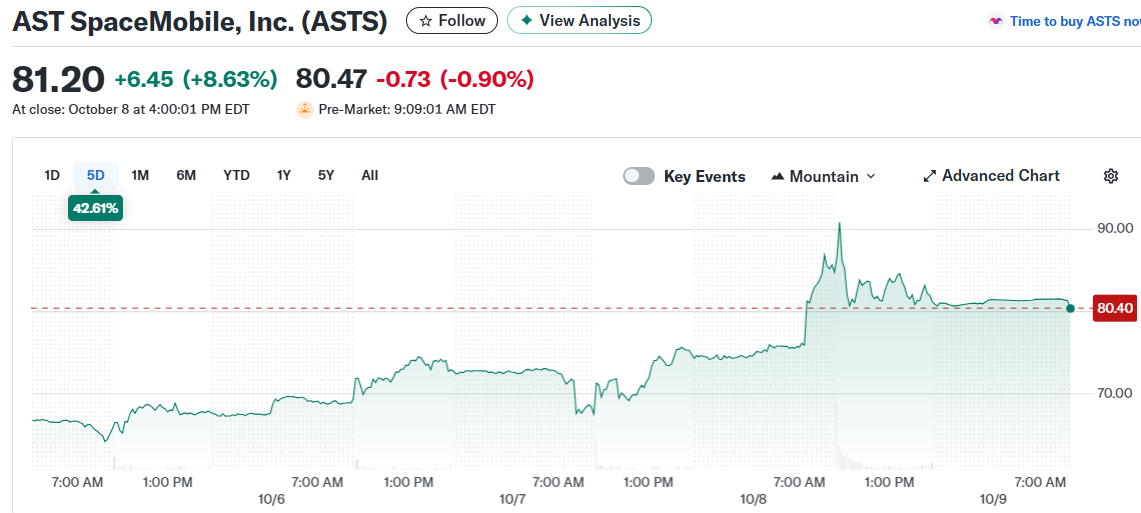Click the green dot at chart line end

pos(1070,308)
